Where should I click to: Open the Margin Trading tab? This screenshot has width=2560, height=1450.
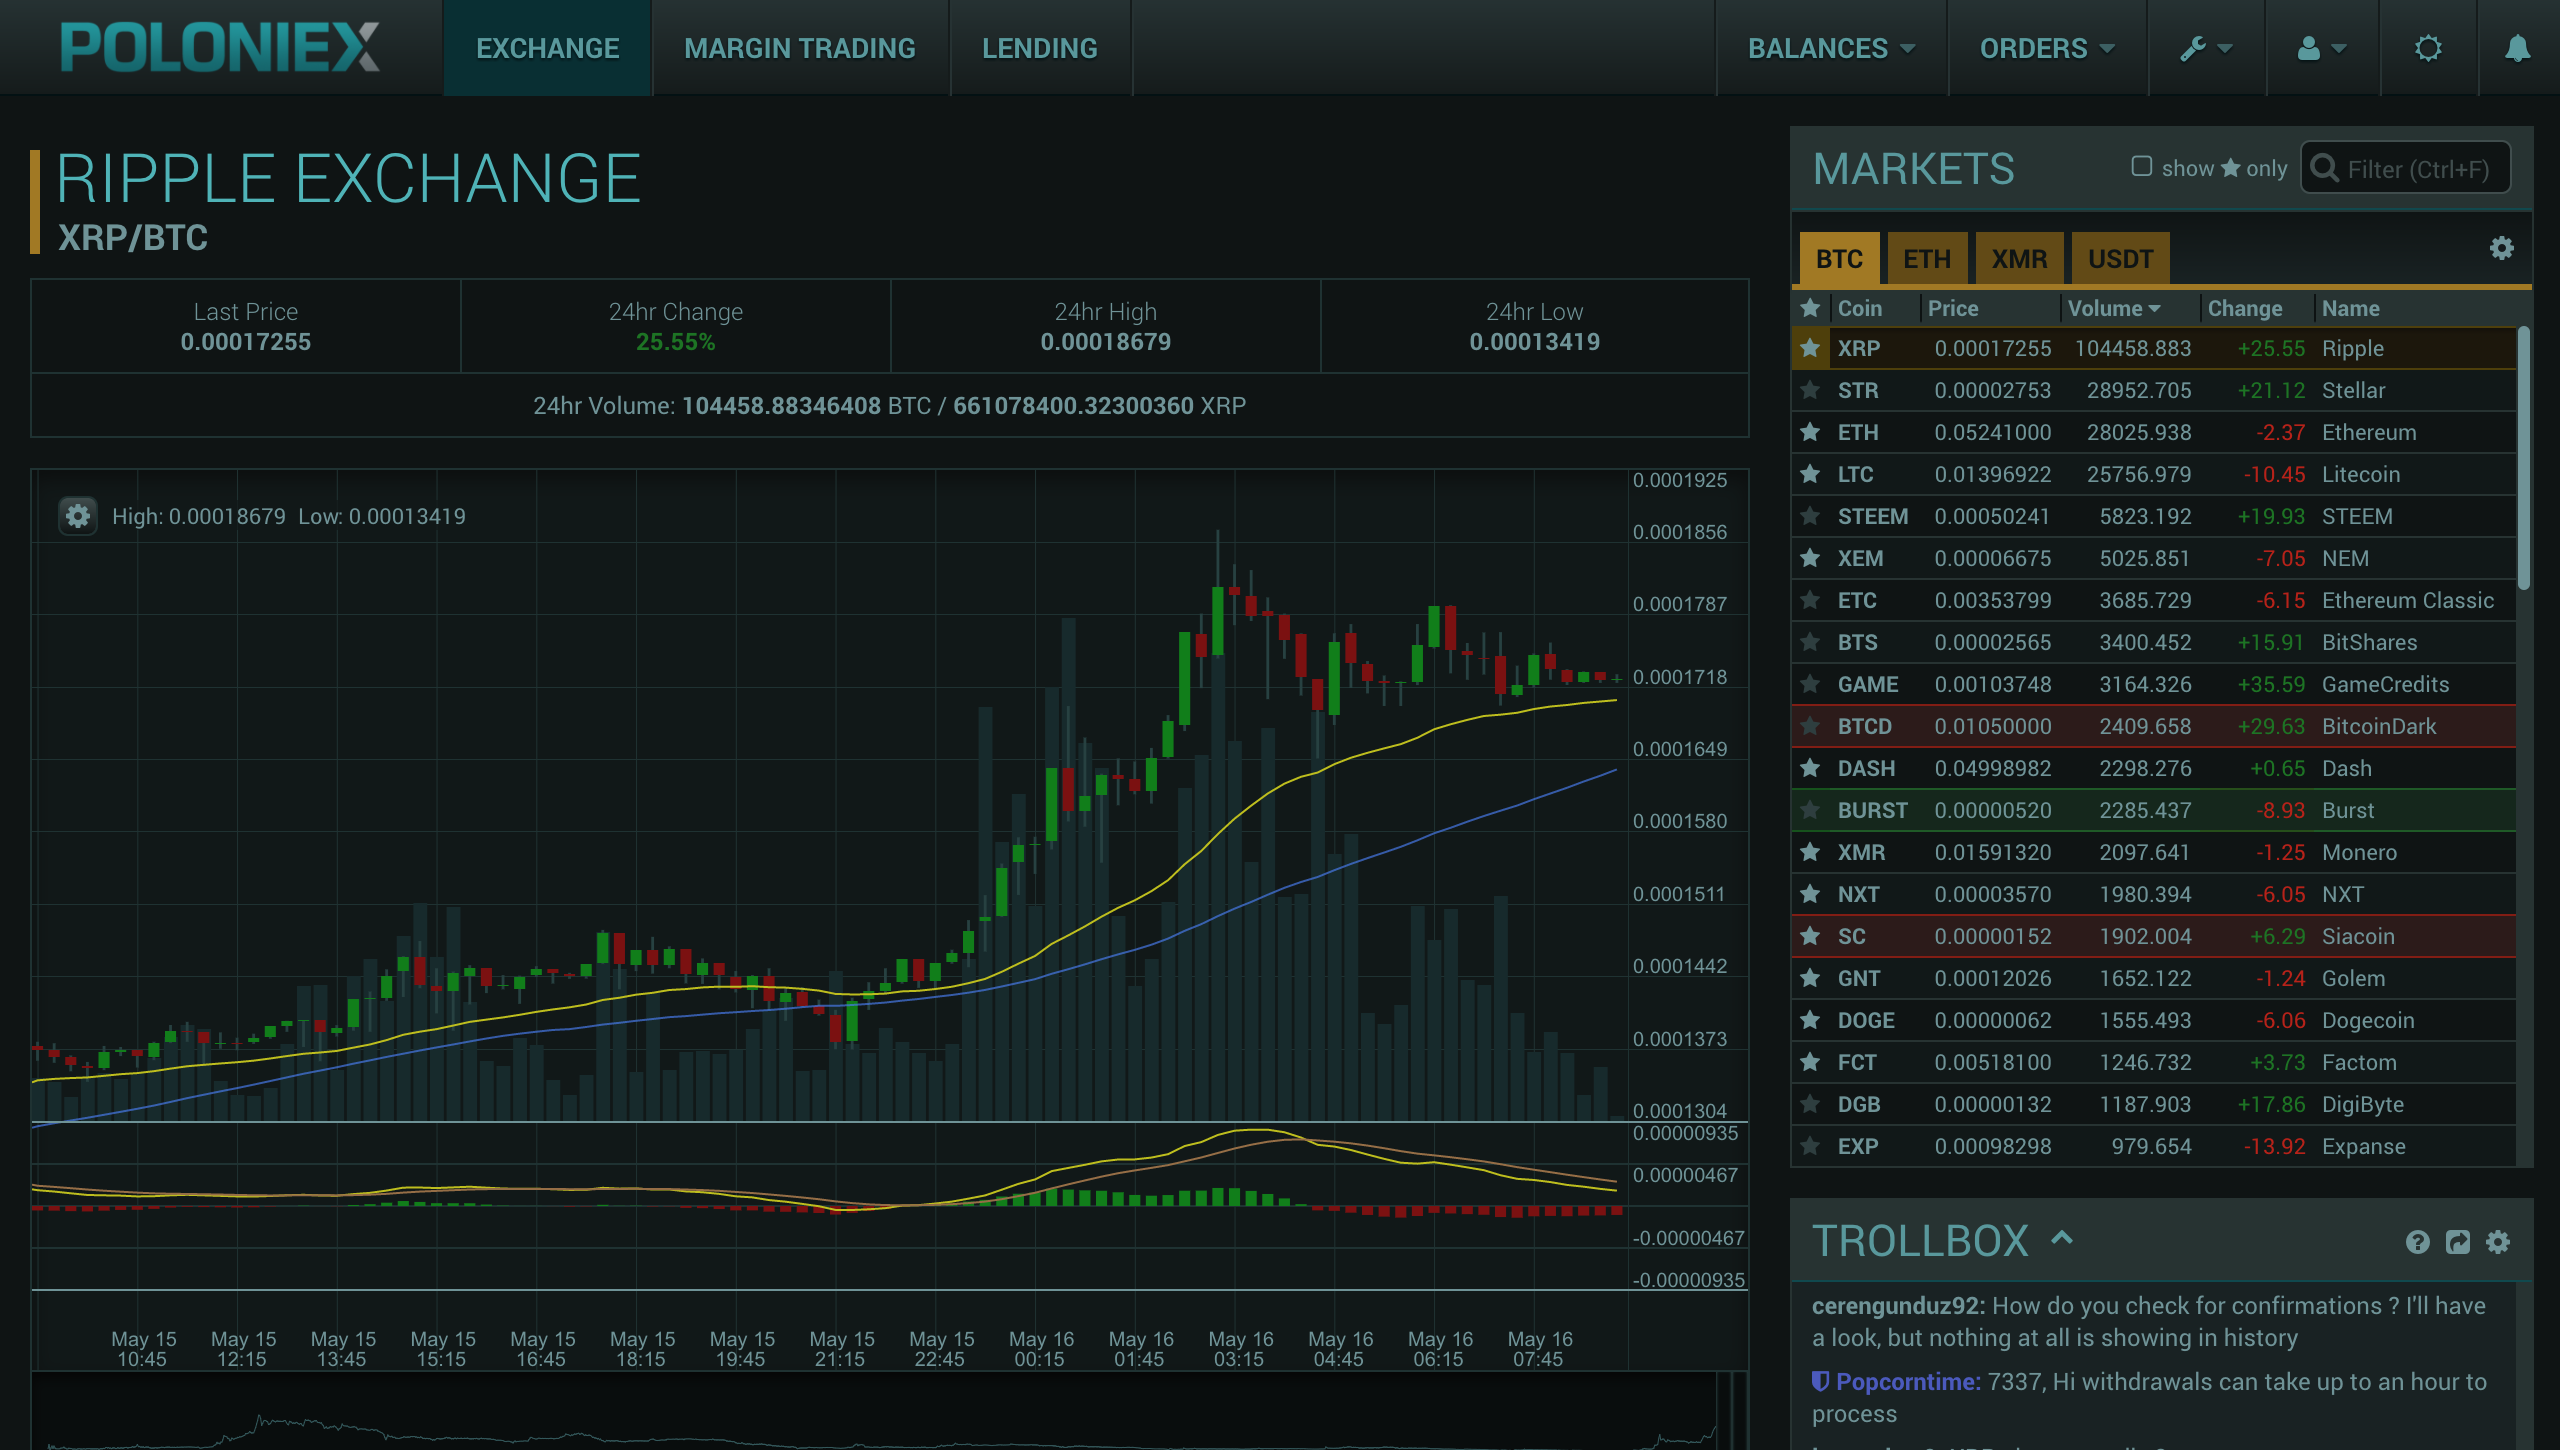(800, 48)
